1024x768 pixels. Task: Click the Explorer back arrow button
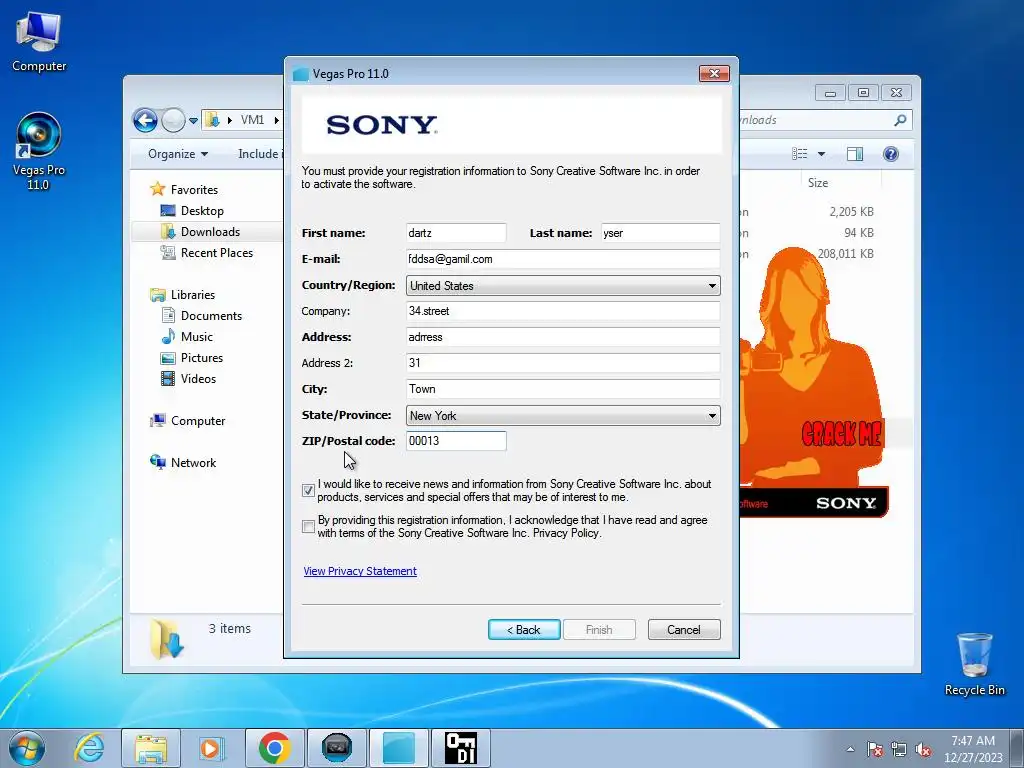coord(145,120)
